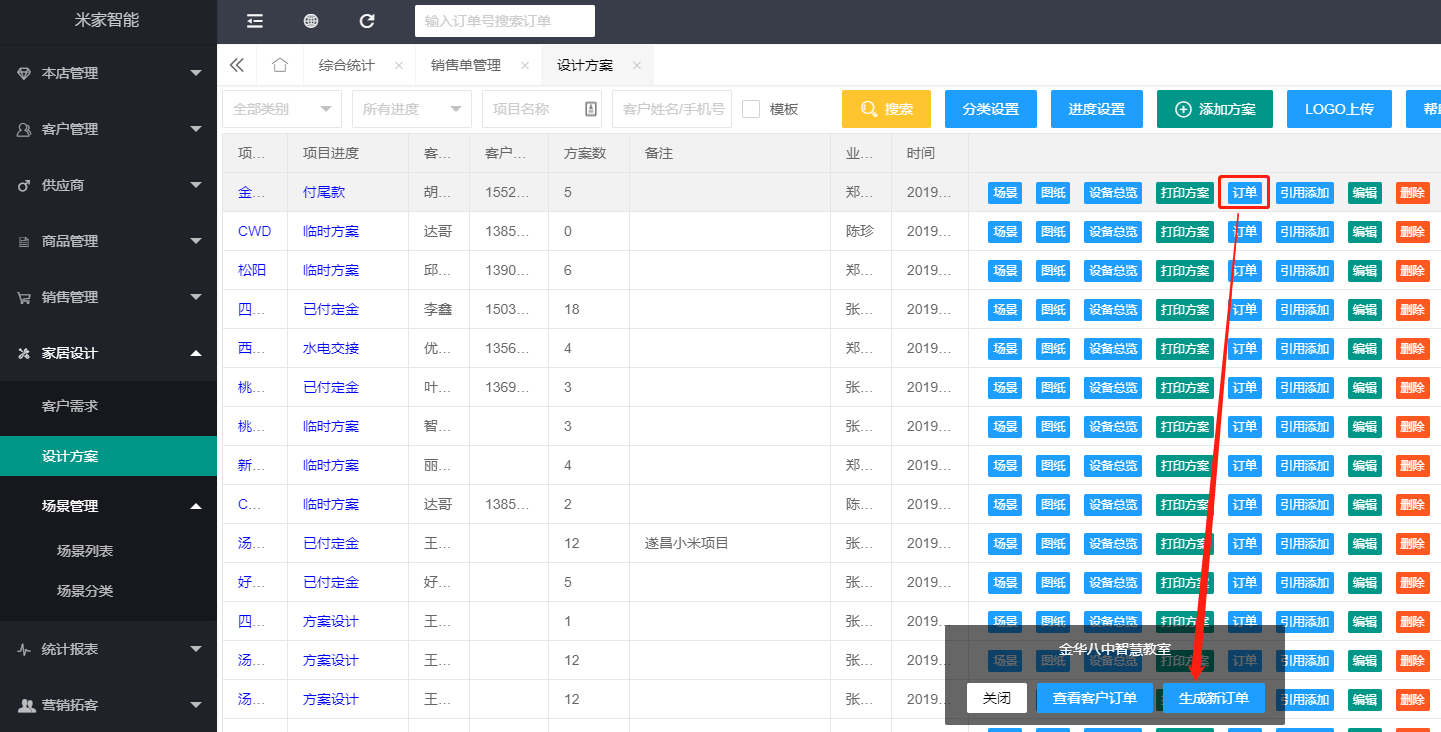The width and height of the screenshot is (1441, 732).
Task: Click the diamond icon beside 本店管理
Action: coord(25,73)
